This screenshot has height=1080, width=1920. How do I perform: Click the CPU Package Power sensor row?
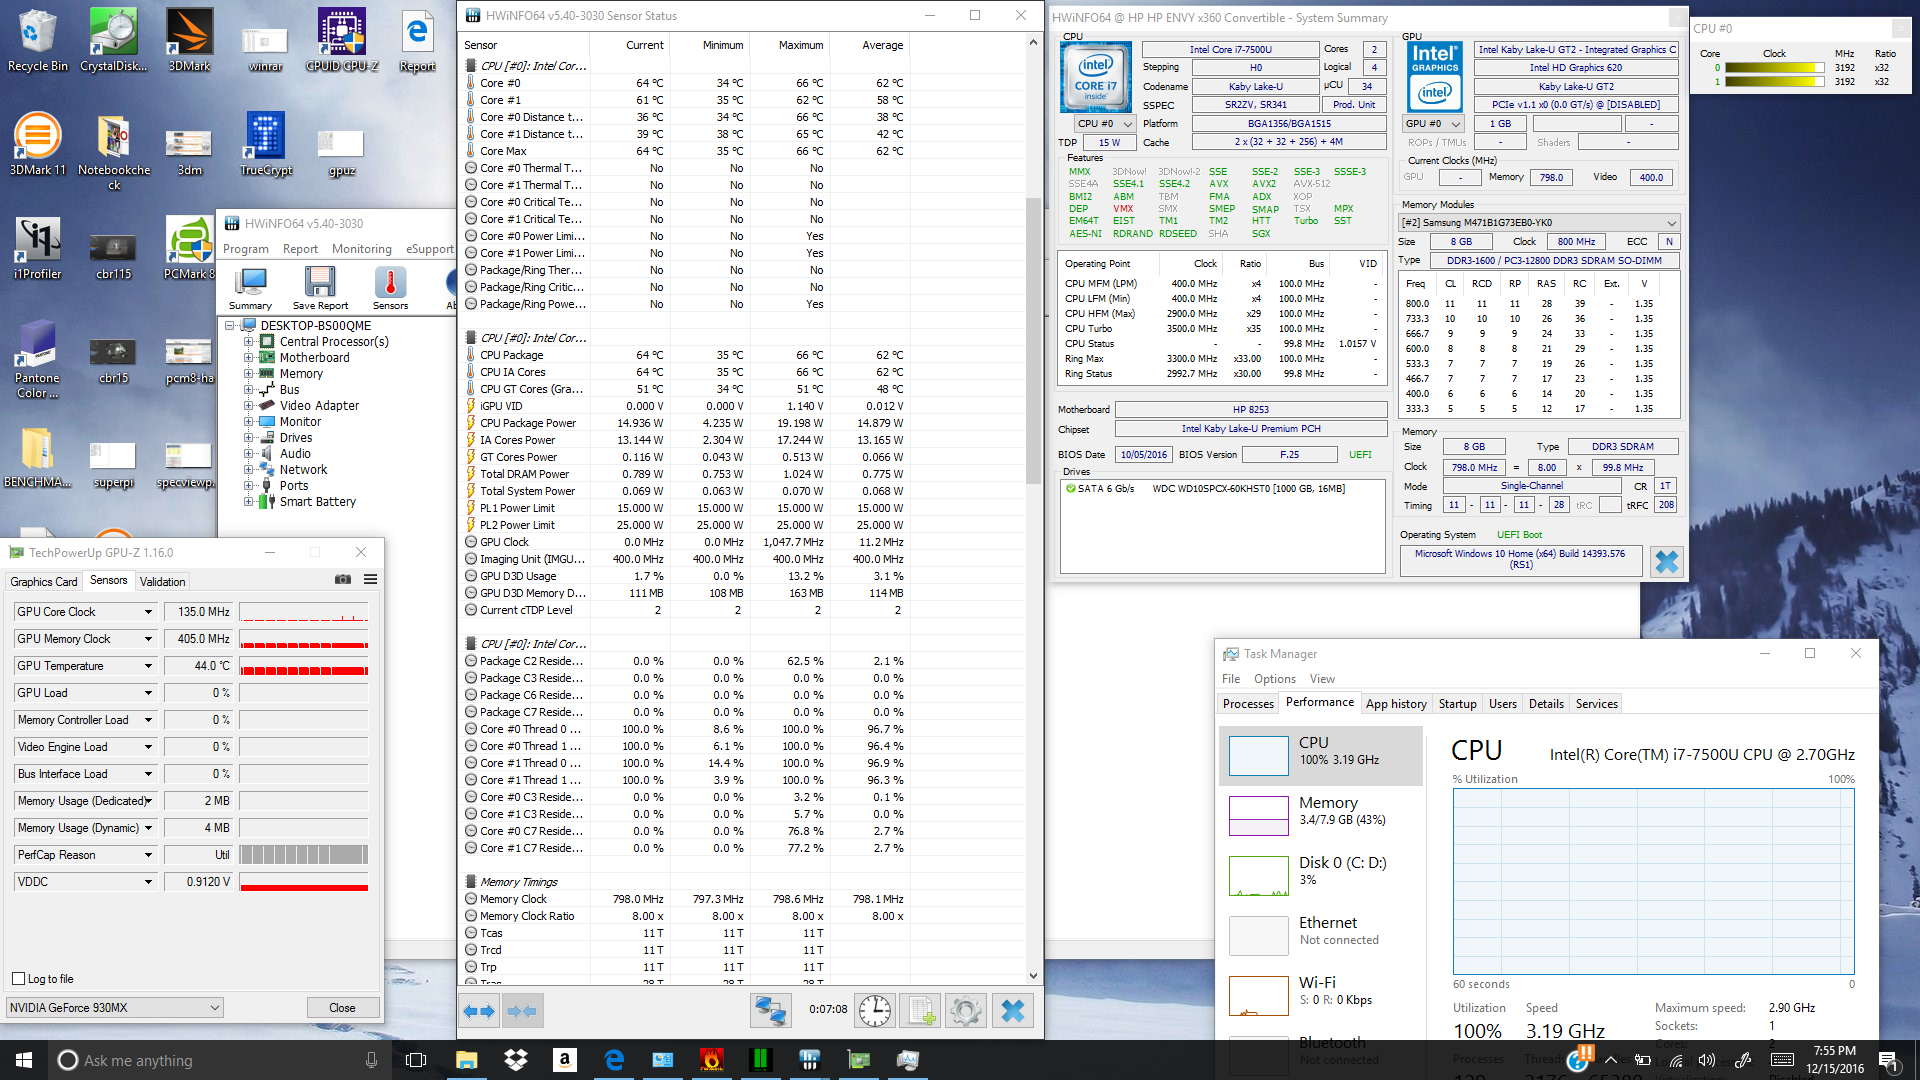click(685, 423)
